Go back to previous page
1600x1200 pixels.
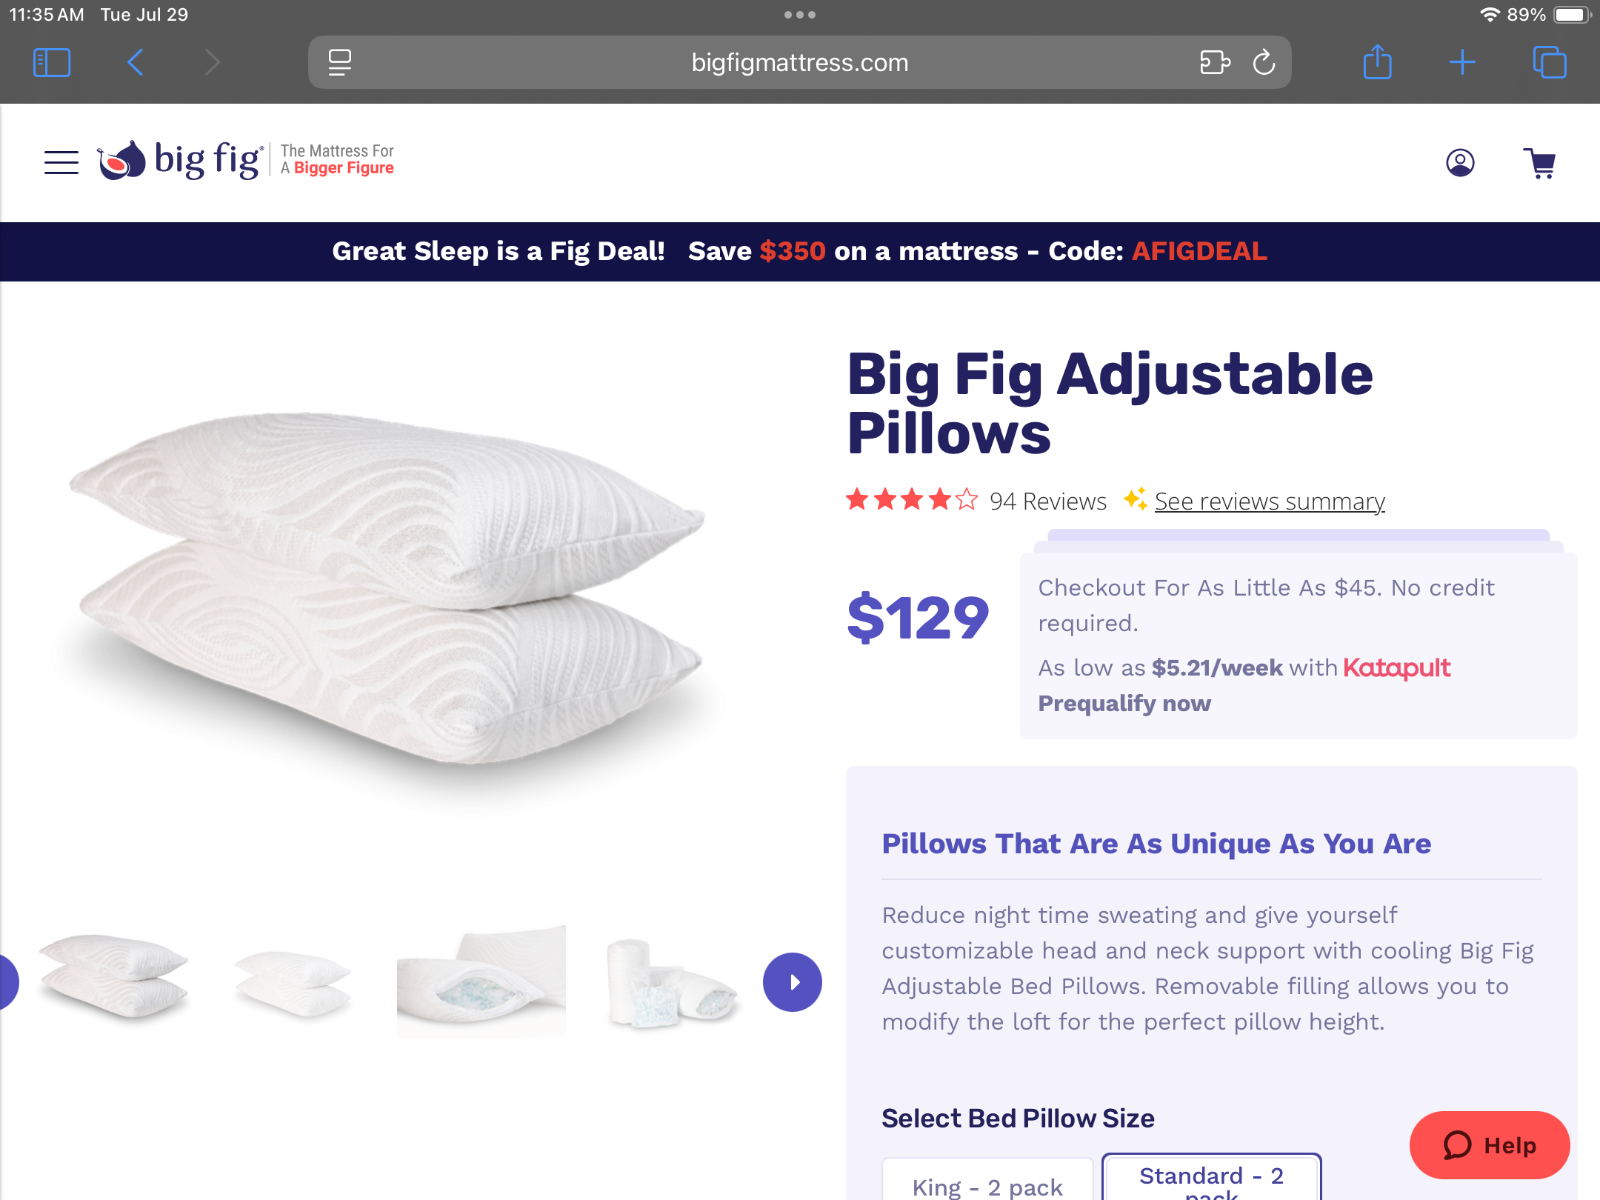coord(135,63)
